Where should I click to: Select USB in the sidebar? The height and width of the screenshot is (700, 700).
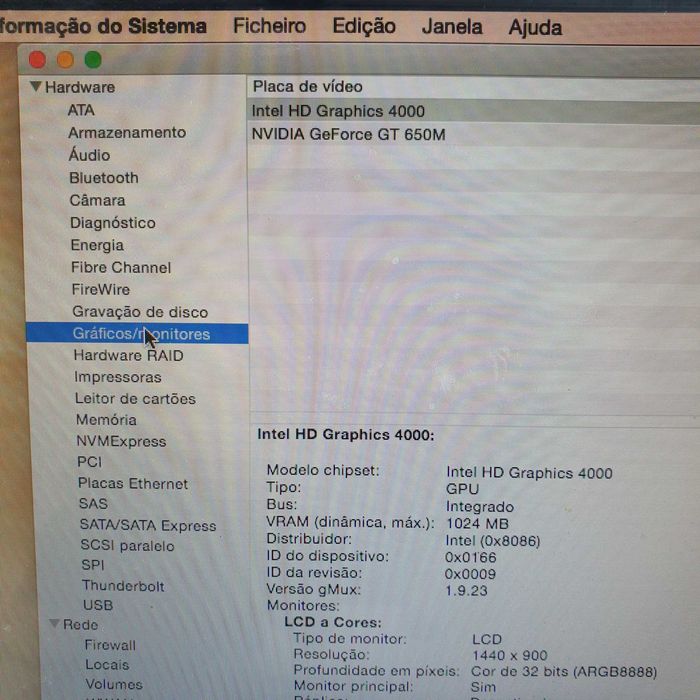[x=98, y=605]
